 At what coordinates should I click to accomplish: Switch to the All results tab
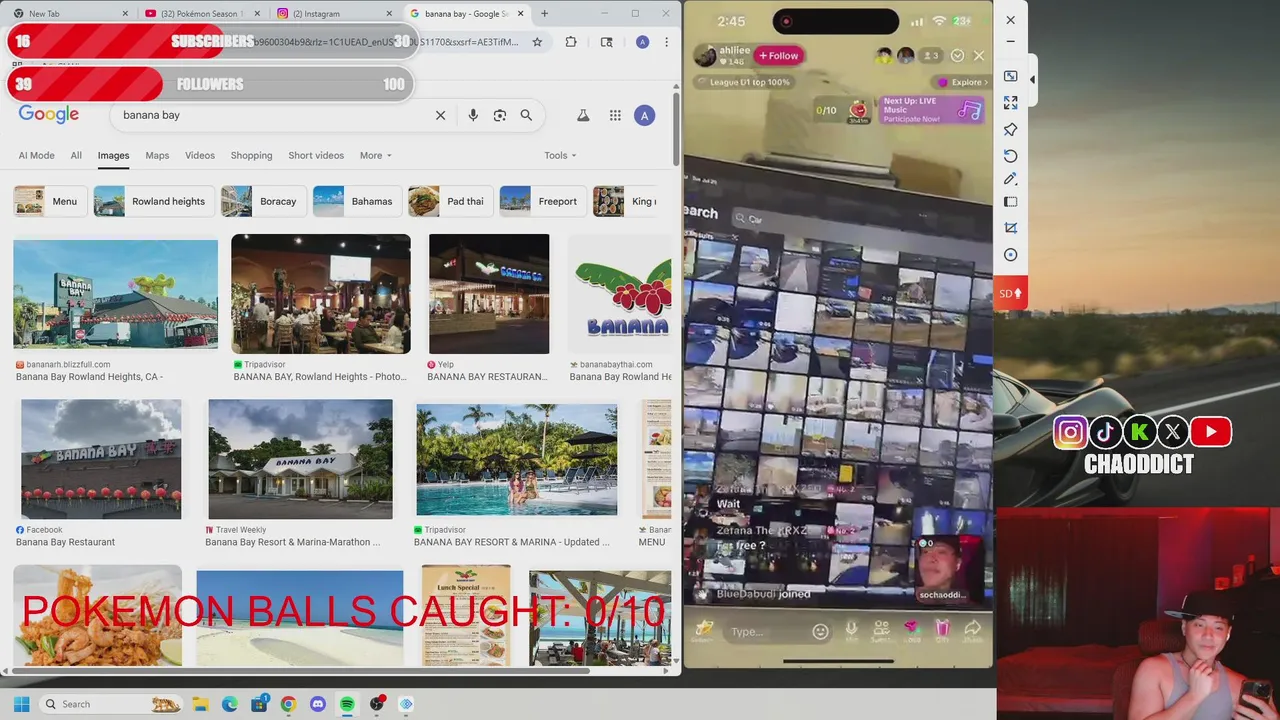click(76, 155)
